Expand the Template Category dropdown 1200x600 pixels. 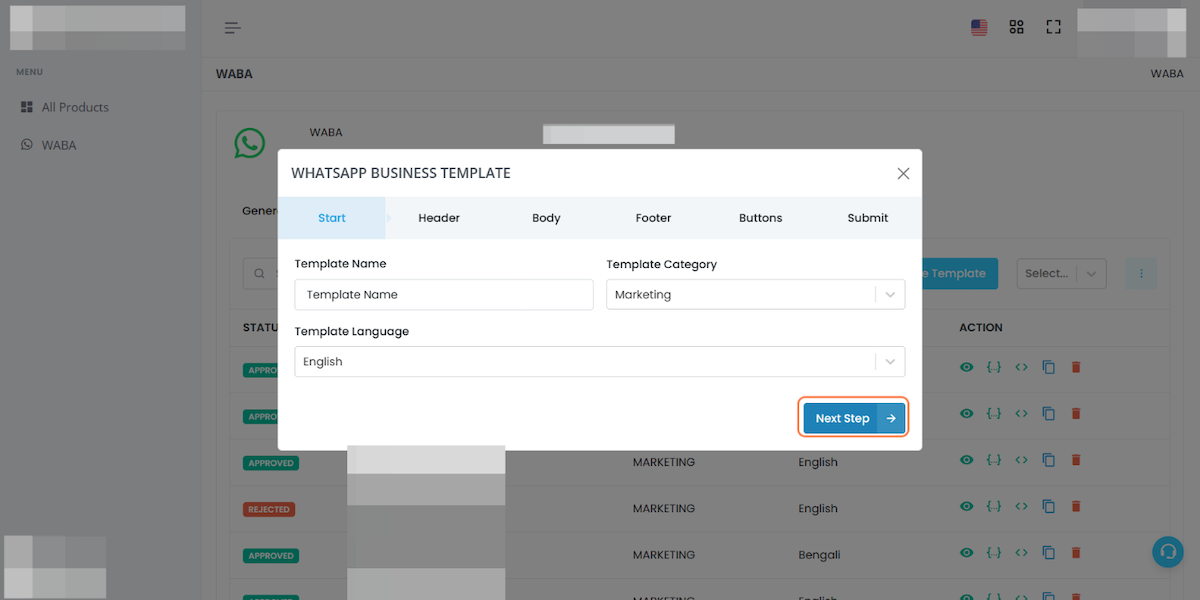click(755, 295)
